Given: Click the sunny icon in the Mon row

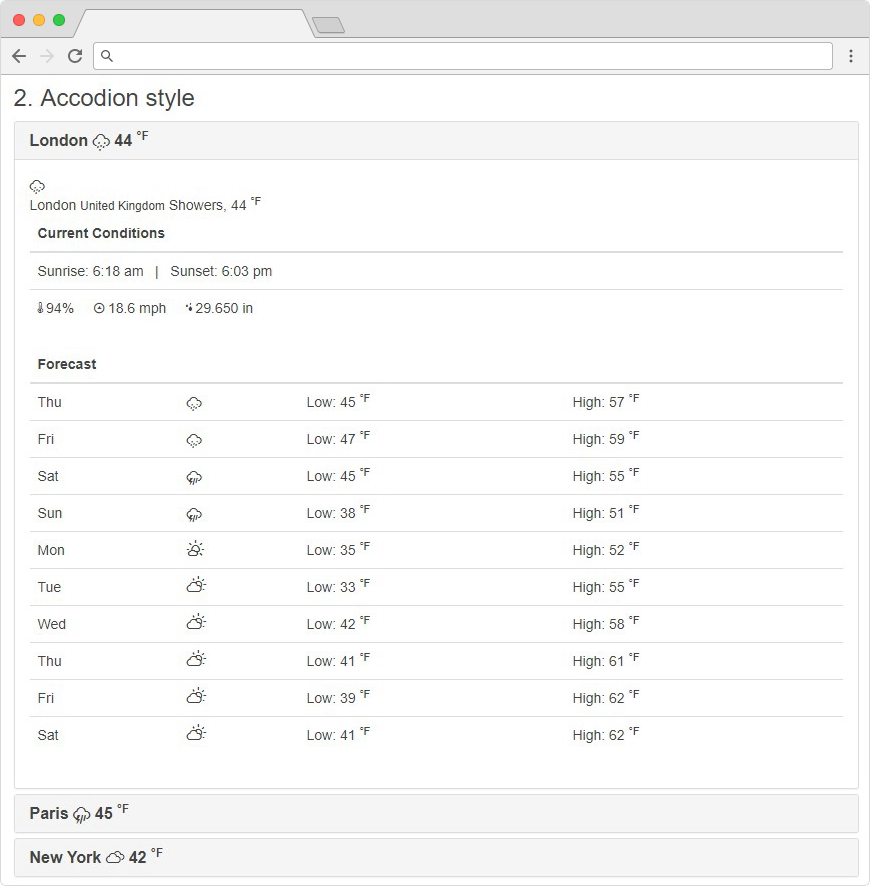Looking at the screenshot, I should point(195,549).
